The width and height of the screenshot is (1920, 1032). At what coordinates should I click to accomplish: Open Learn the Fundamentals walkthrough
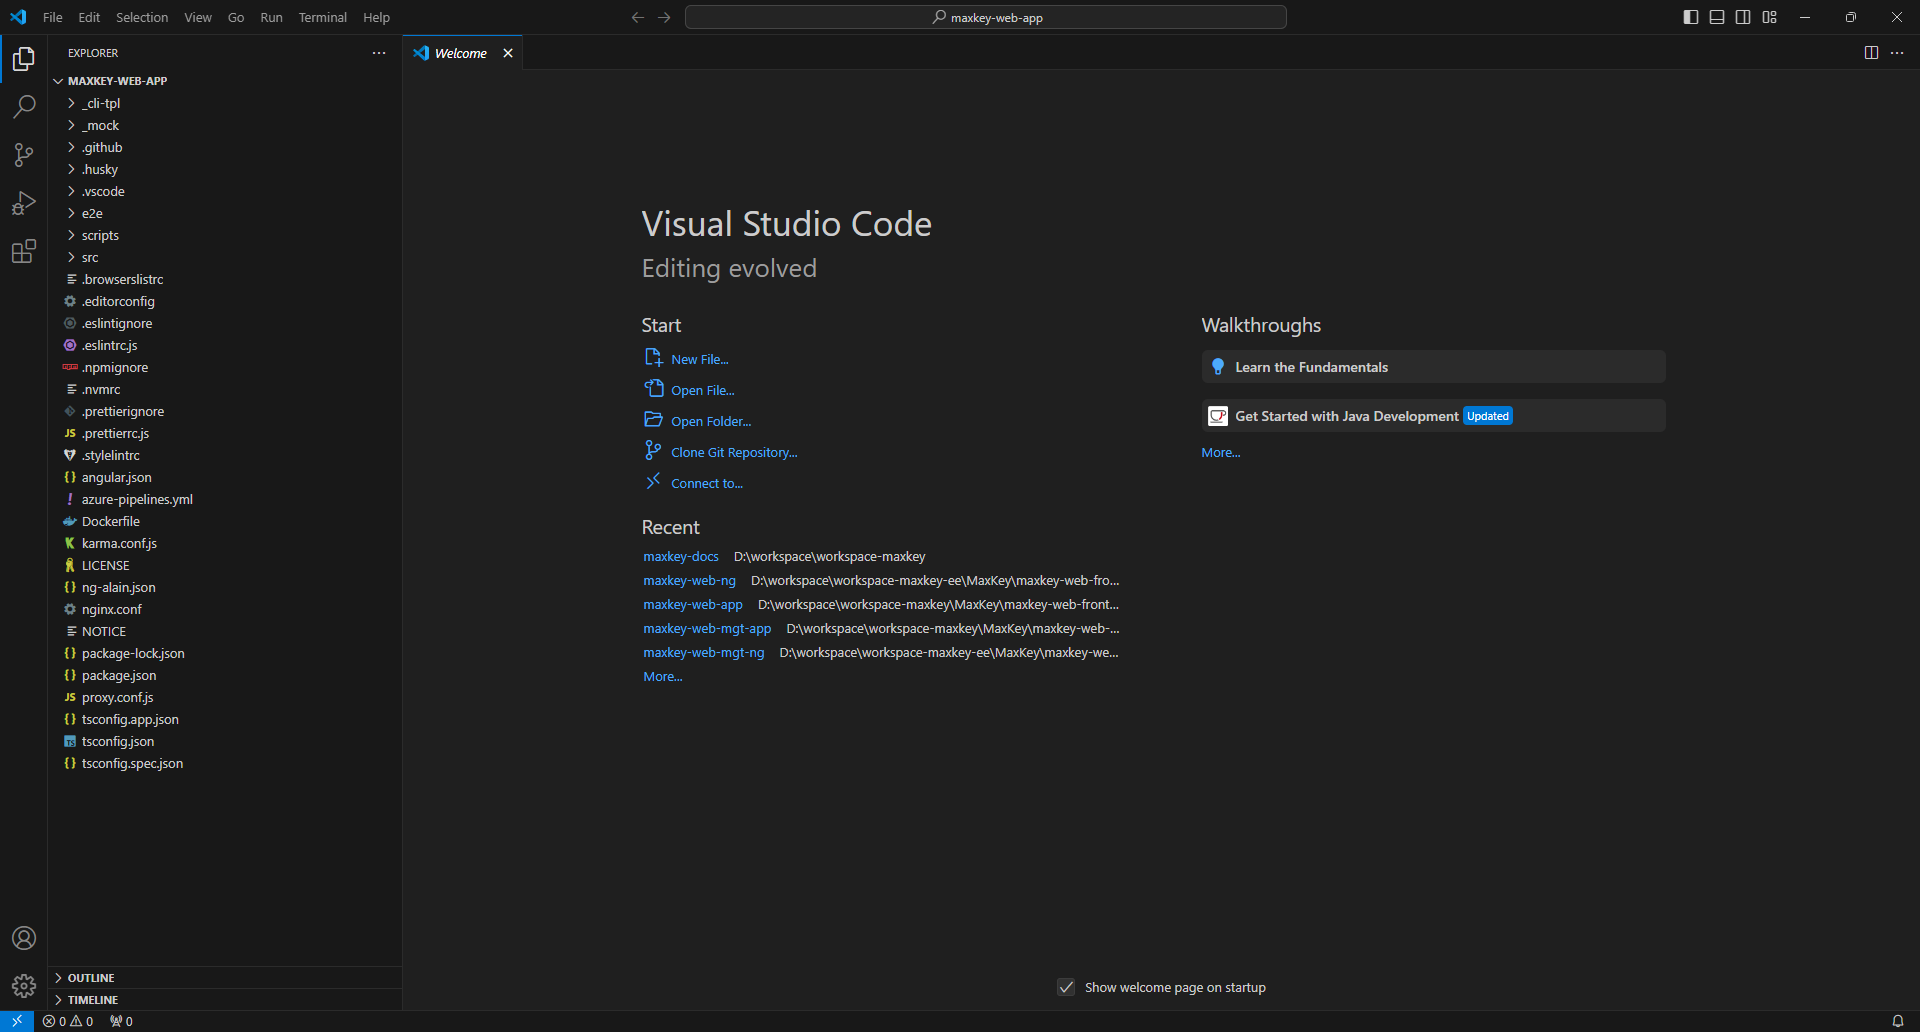click(1433, 367)
